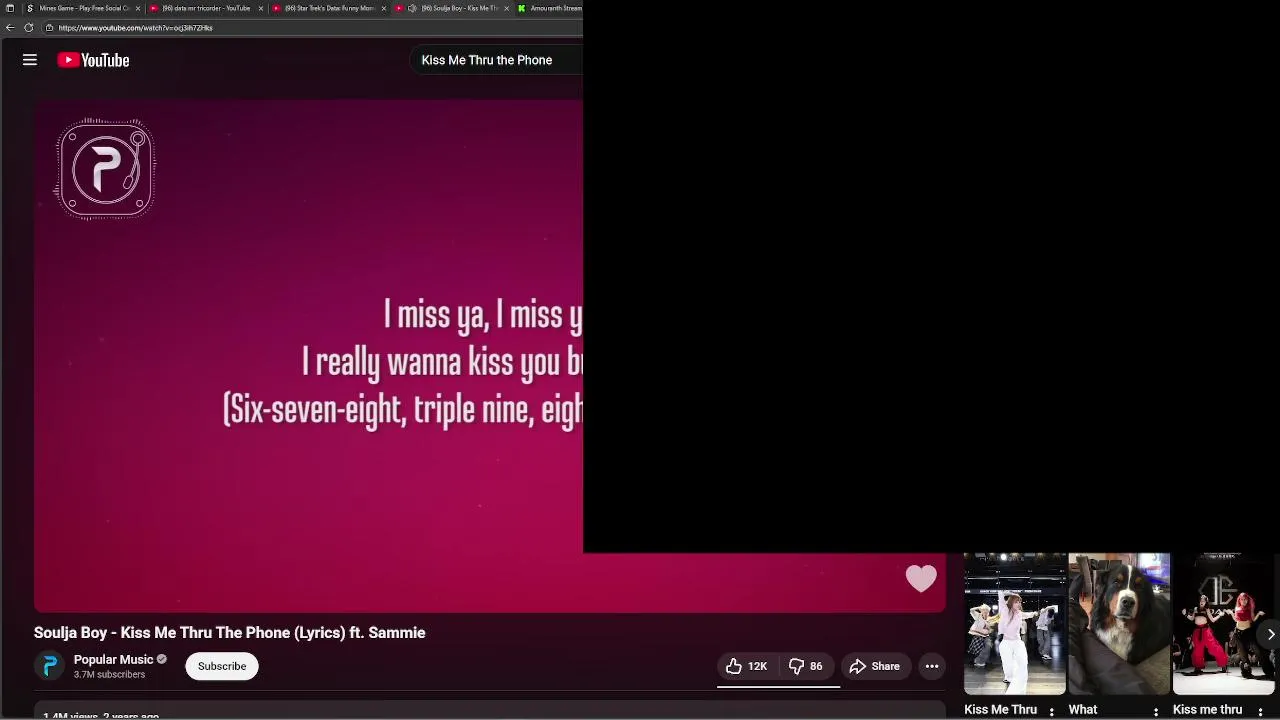This screenshot has height=720, width=1280.
Task: Subscribe to Popular Music channel
Action: (x=222, y=666)
